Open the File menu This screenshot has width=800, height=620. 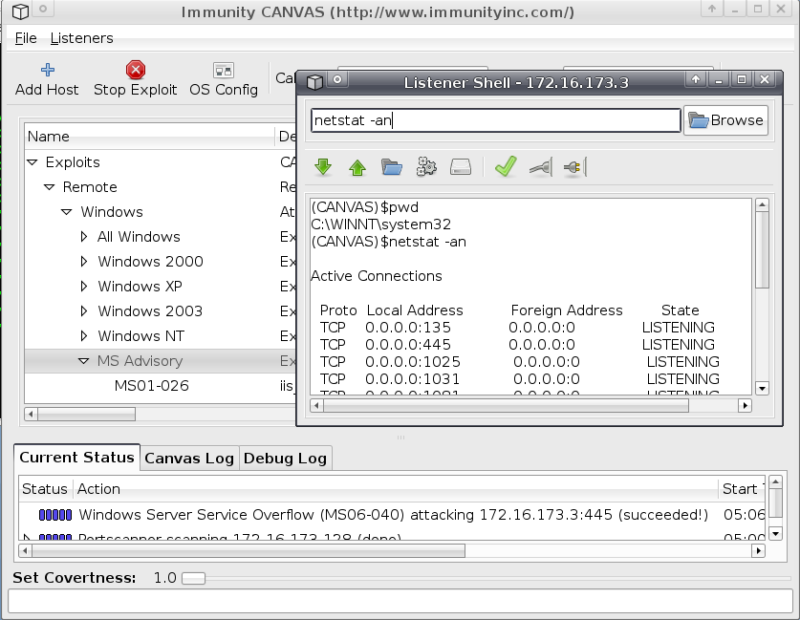pos(25,38)
